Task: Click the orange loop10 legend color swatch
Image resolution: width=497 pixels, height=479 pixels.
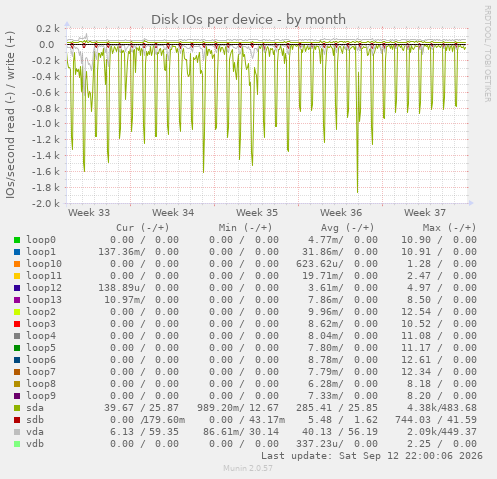Action: click(x=17, y=264)
